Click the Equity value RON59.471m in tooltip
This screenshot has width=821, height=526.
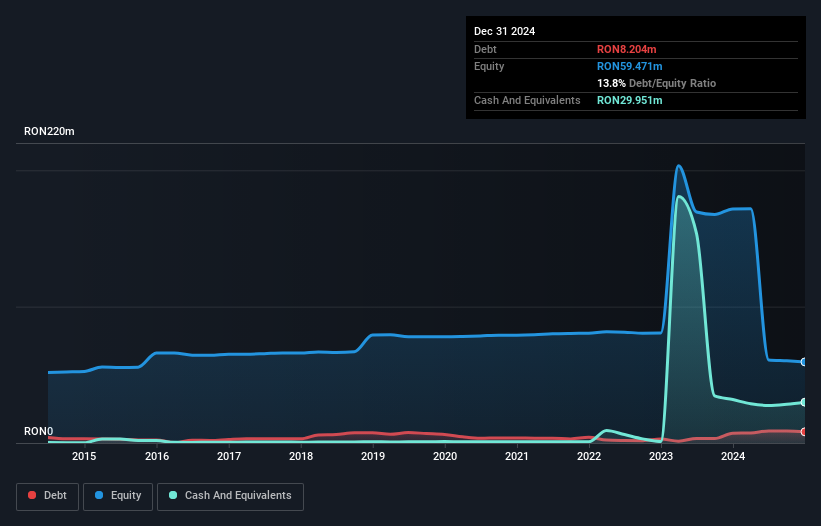click(629, 66)
